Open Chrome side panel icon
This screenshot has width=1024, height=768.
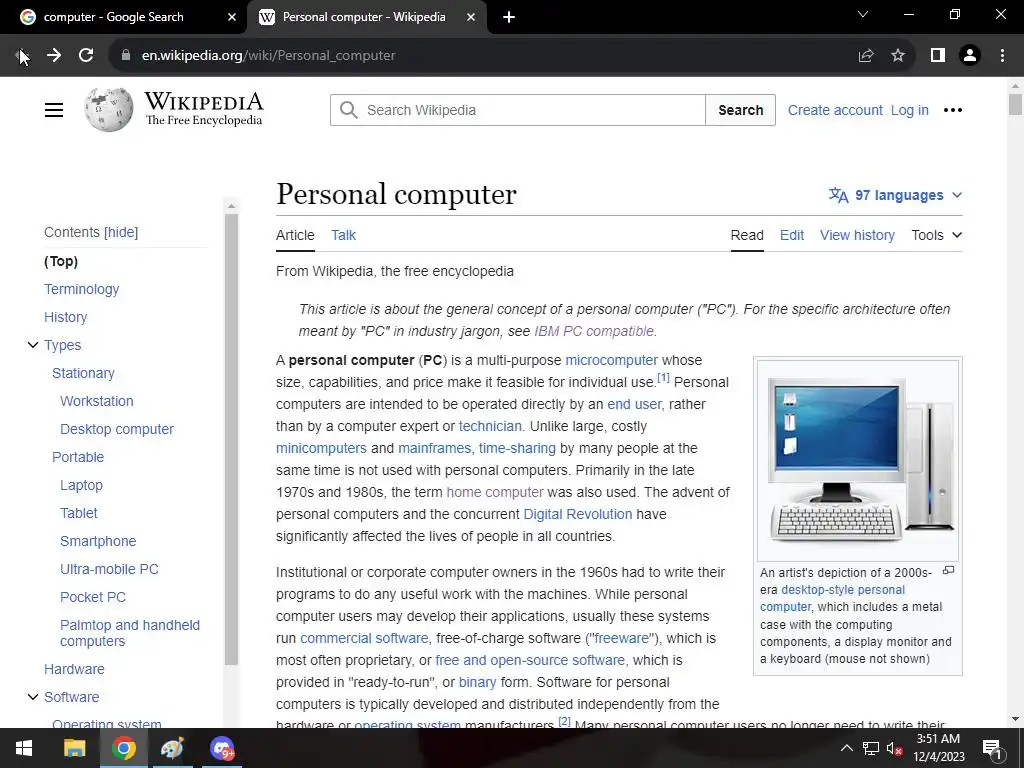pyautogui.click(x=938, y=56)
